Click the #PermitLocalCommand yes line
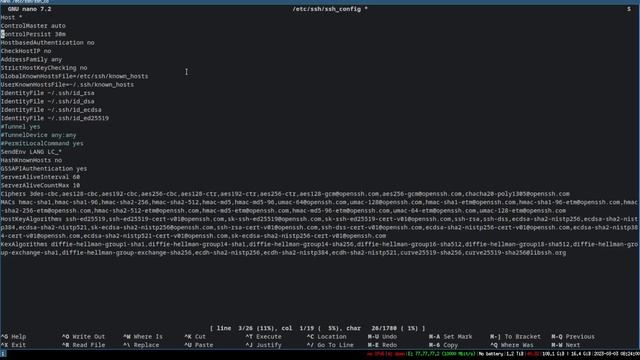This screenshot has width=640, height=360. 42,143
